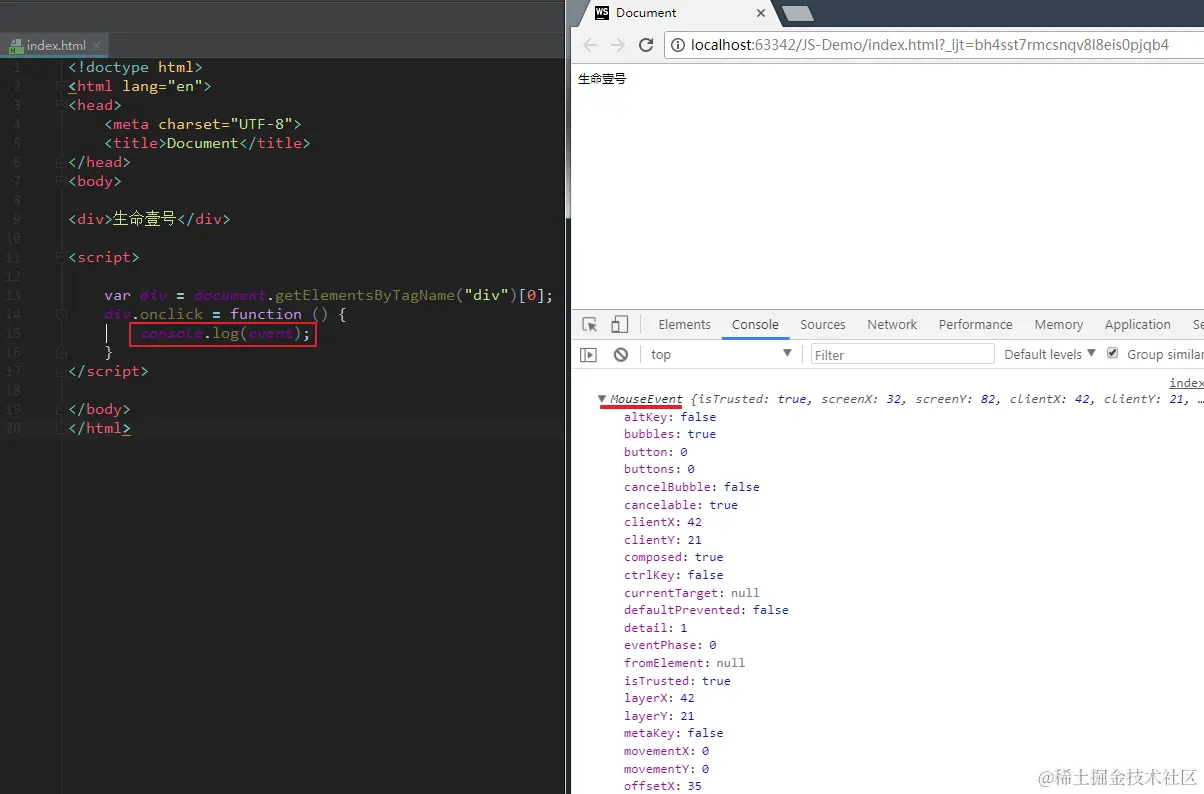
Task: Select the fromElement: null property
Action: 684,663
